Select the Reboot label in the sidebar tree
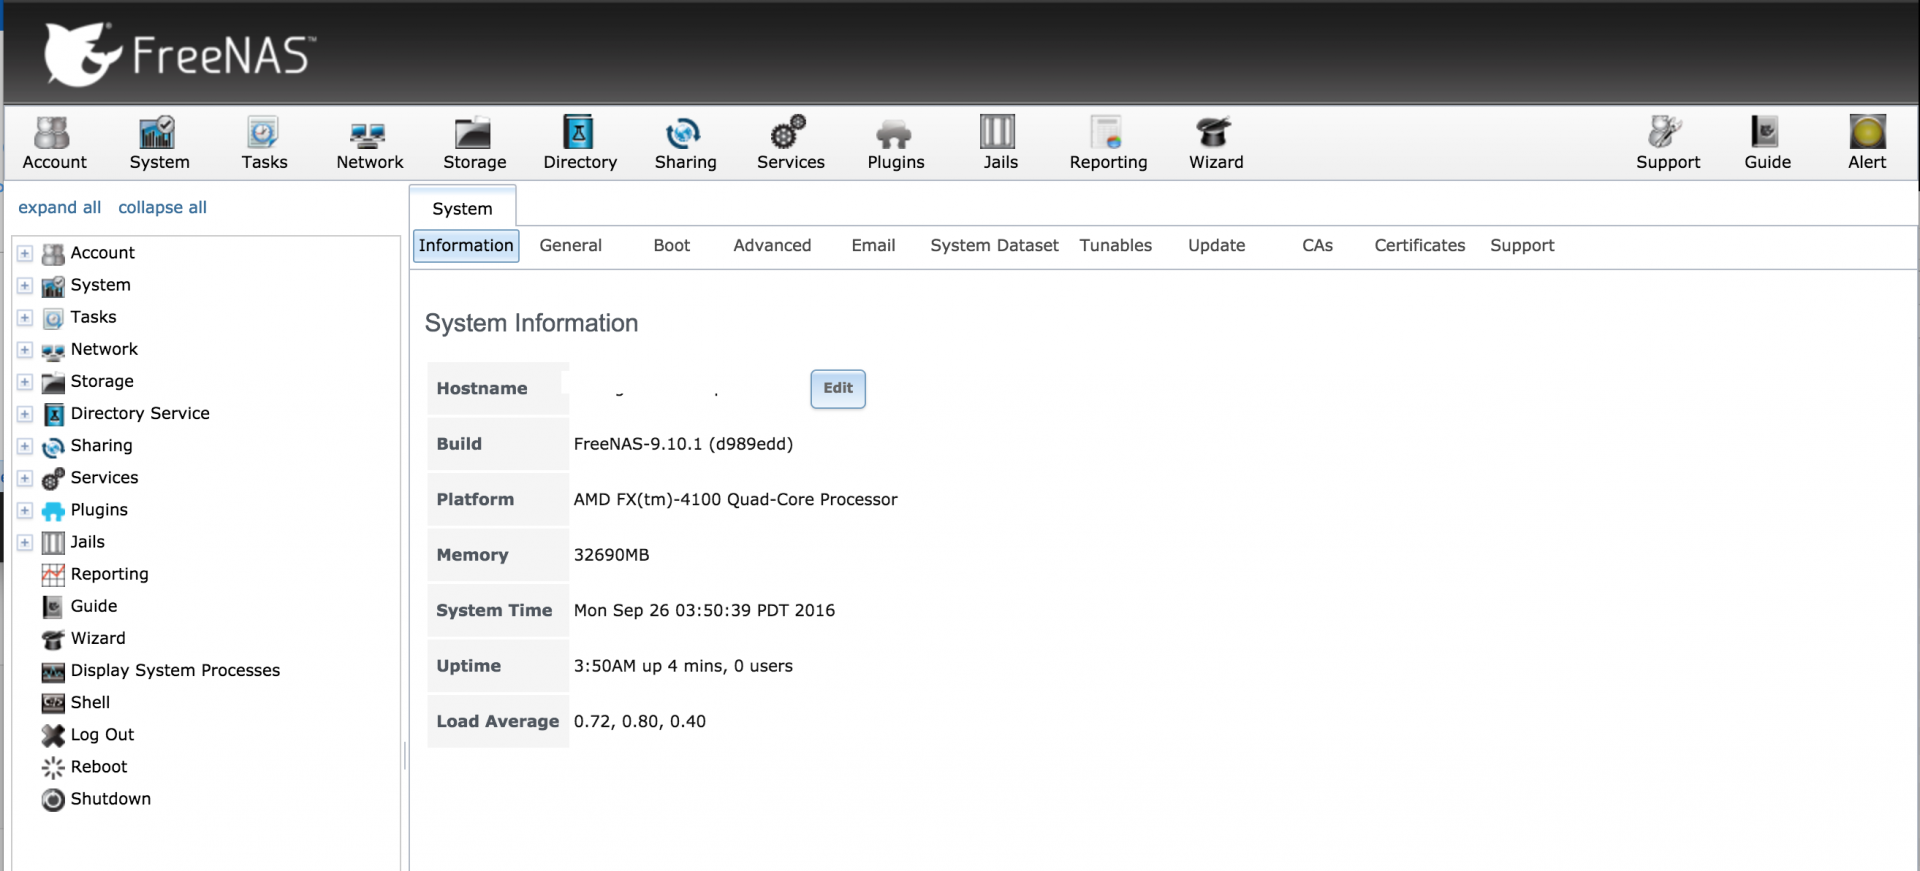 coord(99,766)
